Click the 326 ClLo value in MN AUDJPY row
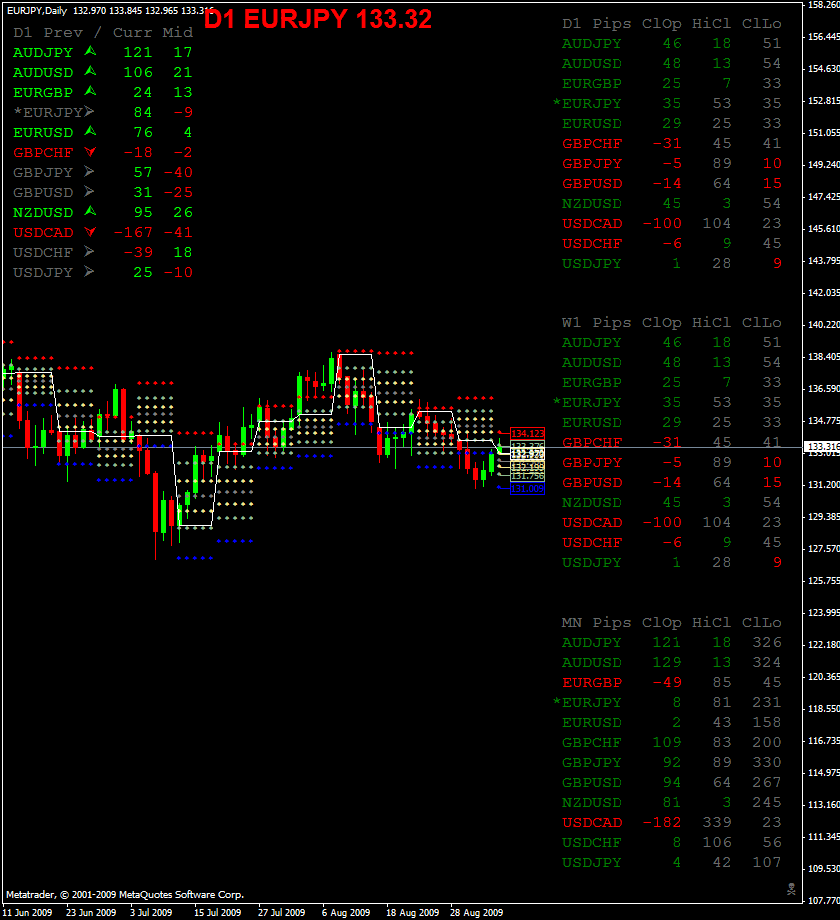The image size is (840, 920). click(x=767, y=643)
